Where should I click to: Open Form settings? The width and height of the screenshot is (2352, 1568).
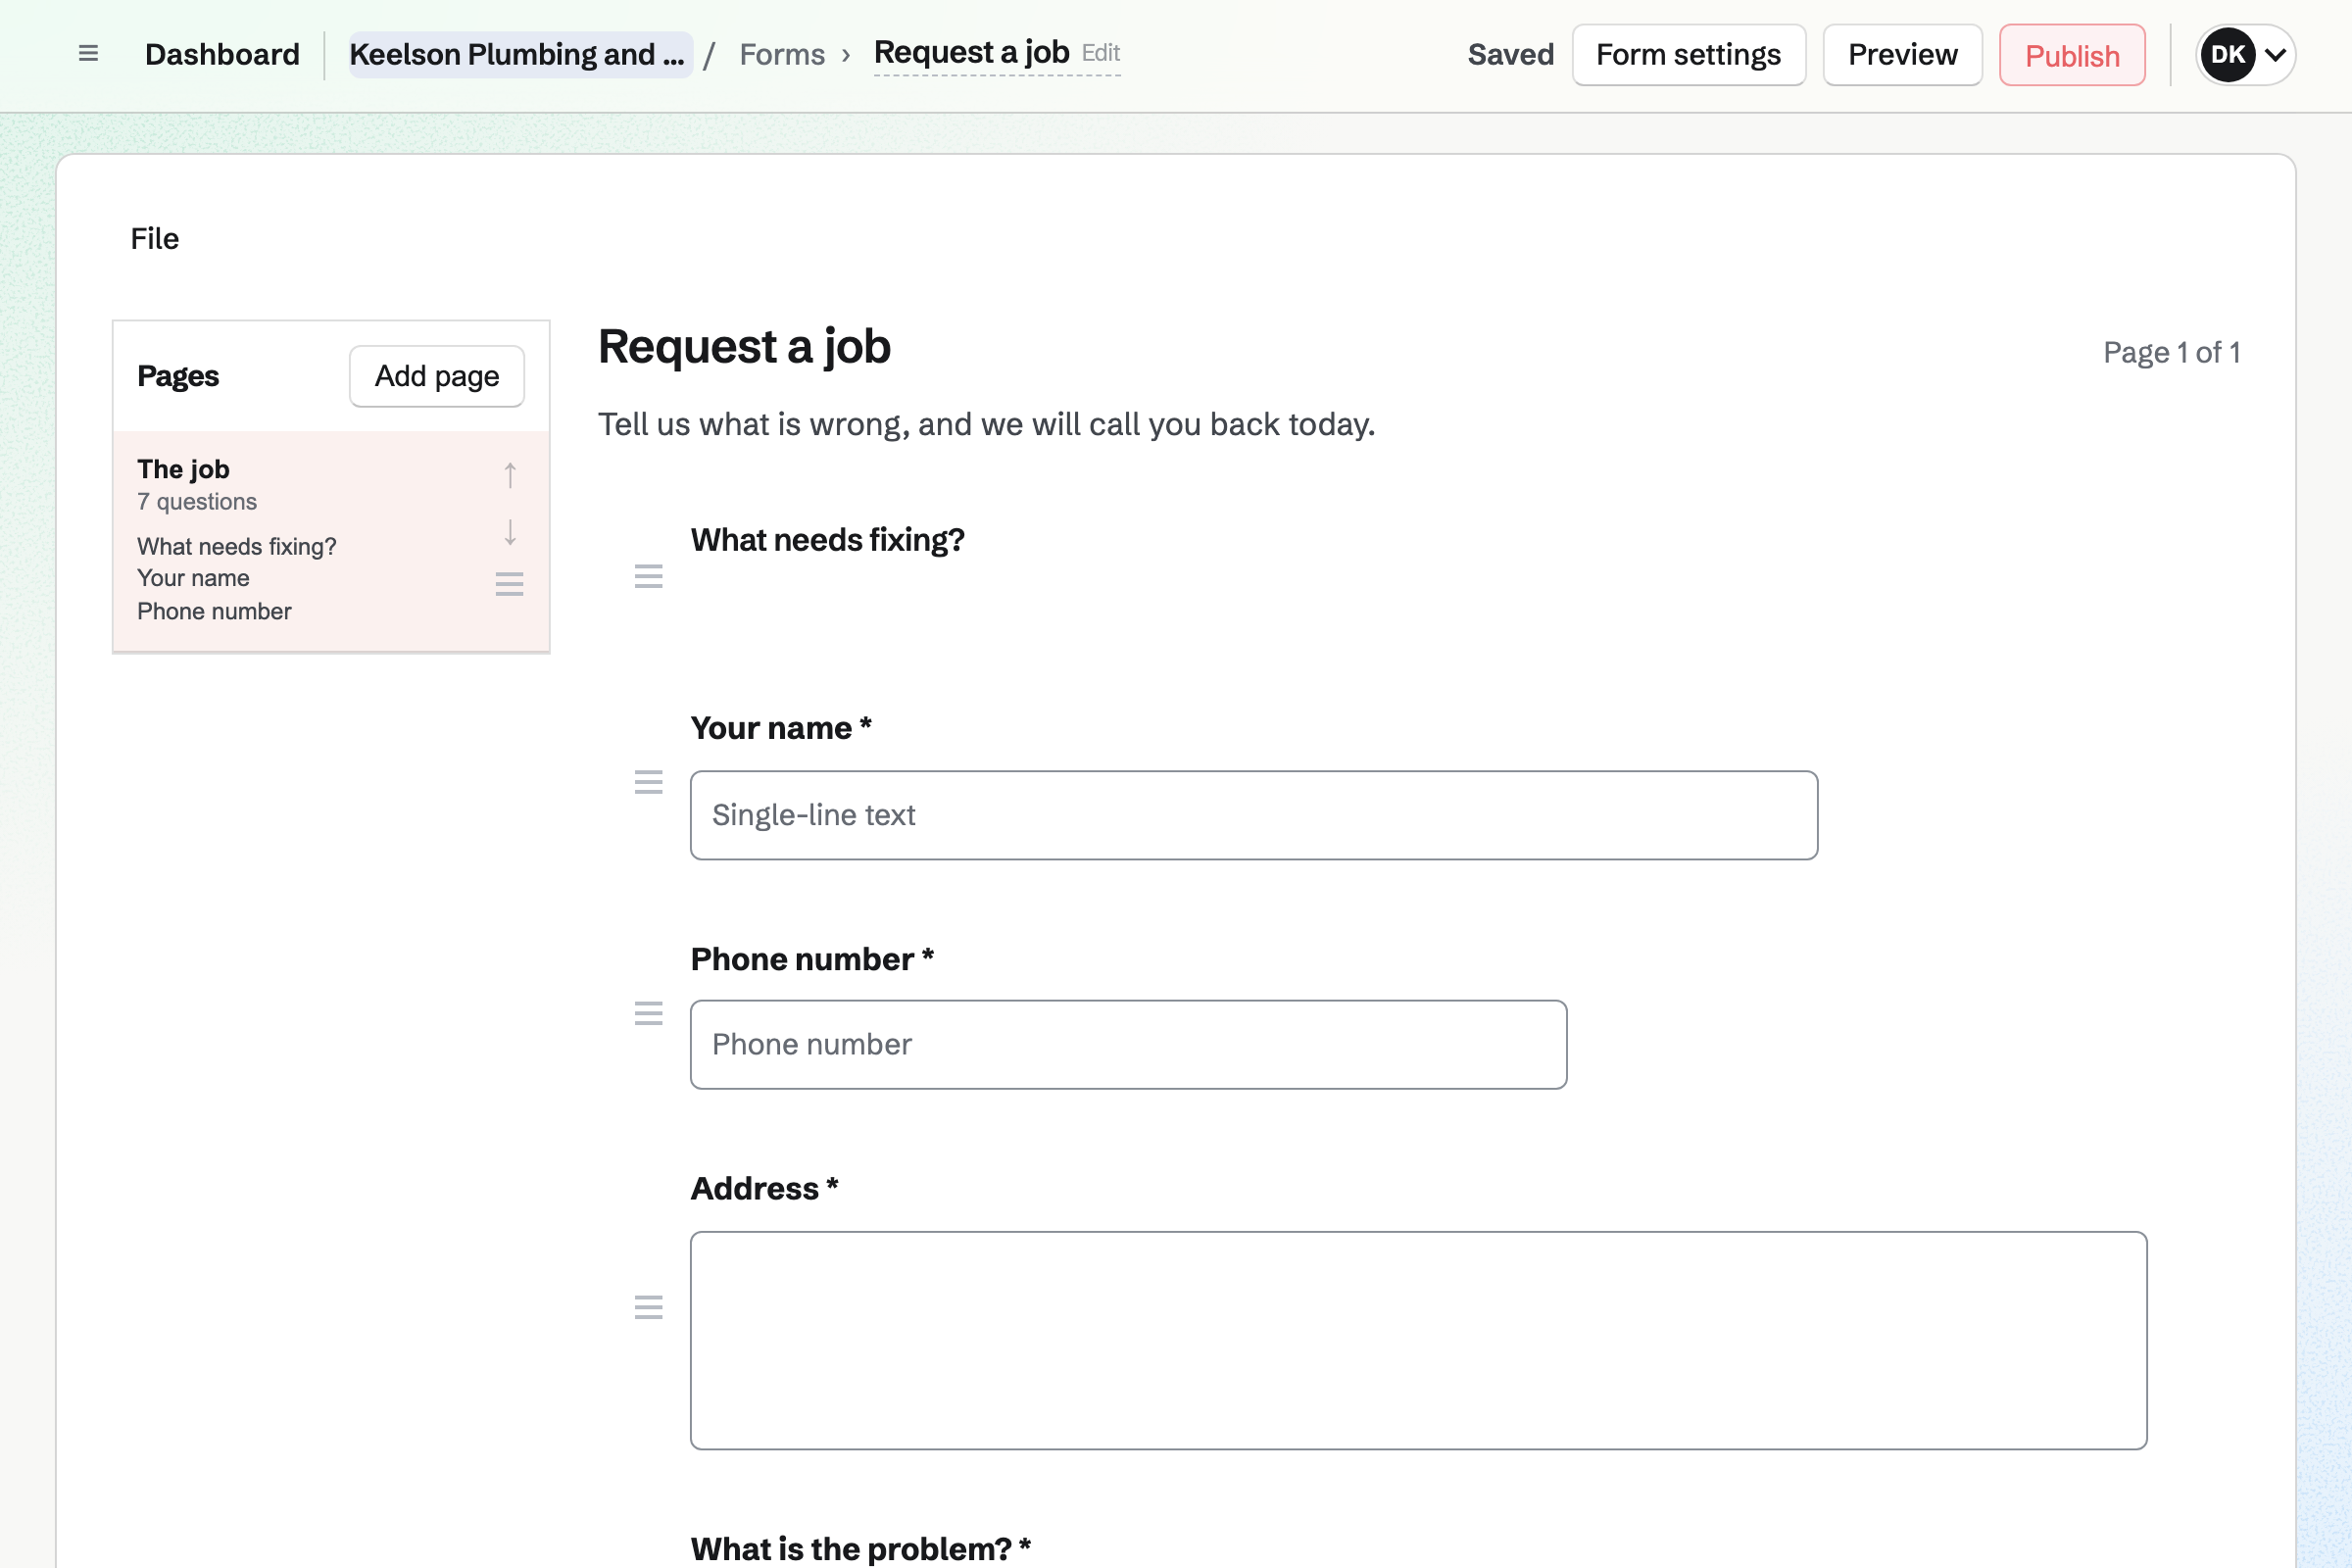point(1689,55)
